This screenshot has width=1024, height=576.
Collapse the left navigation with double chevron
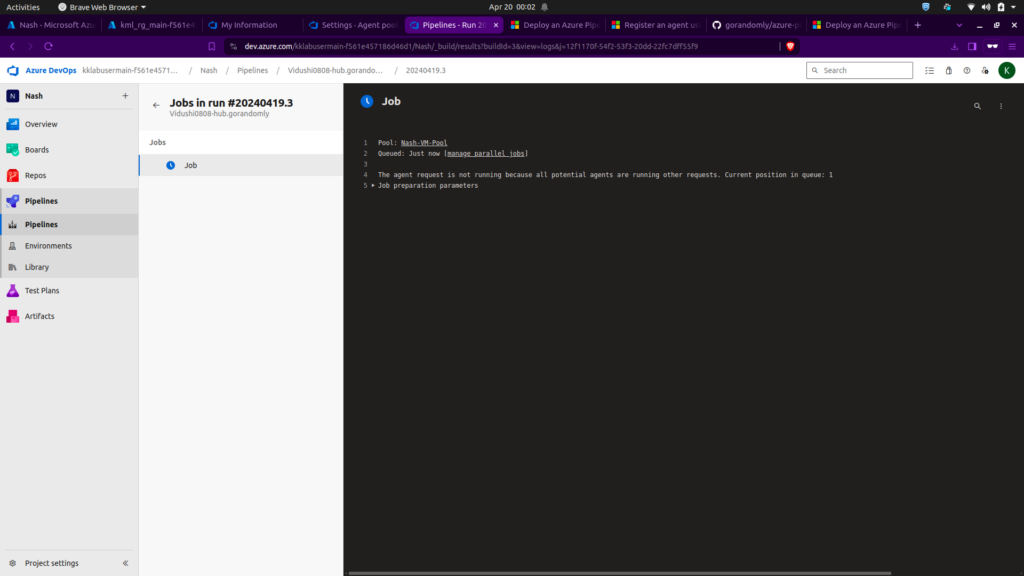tap(125, 563)
